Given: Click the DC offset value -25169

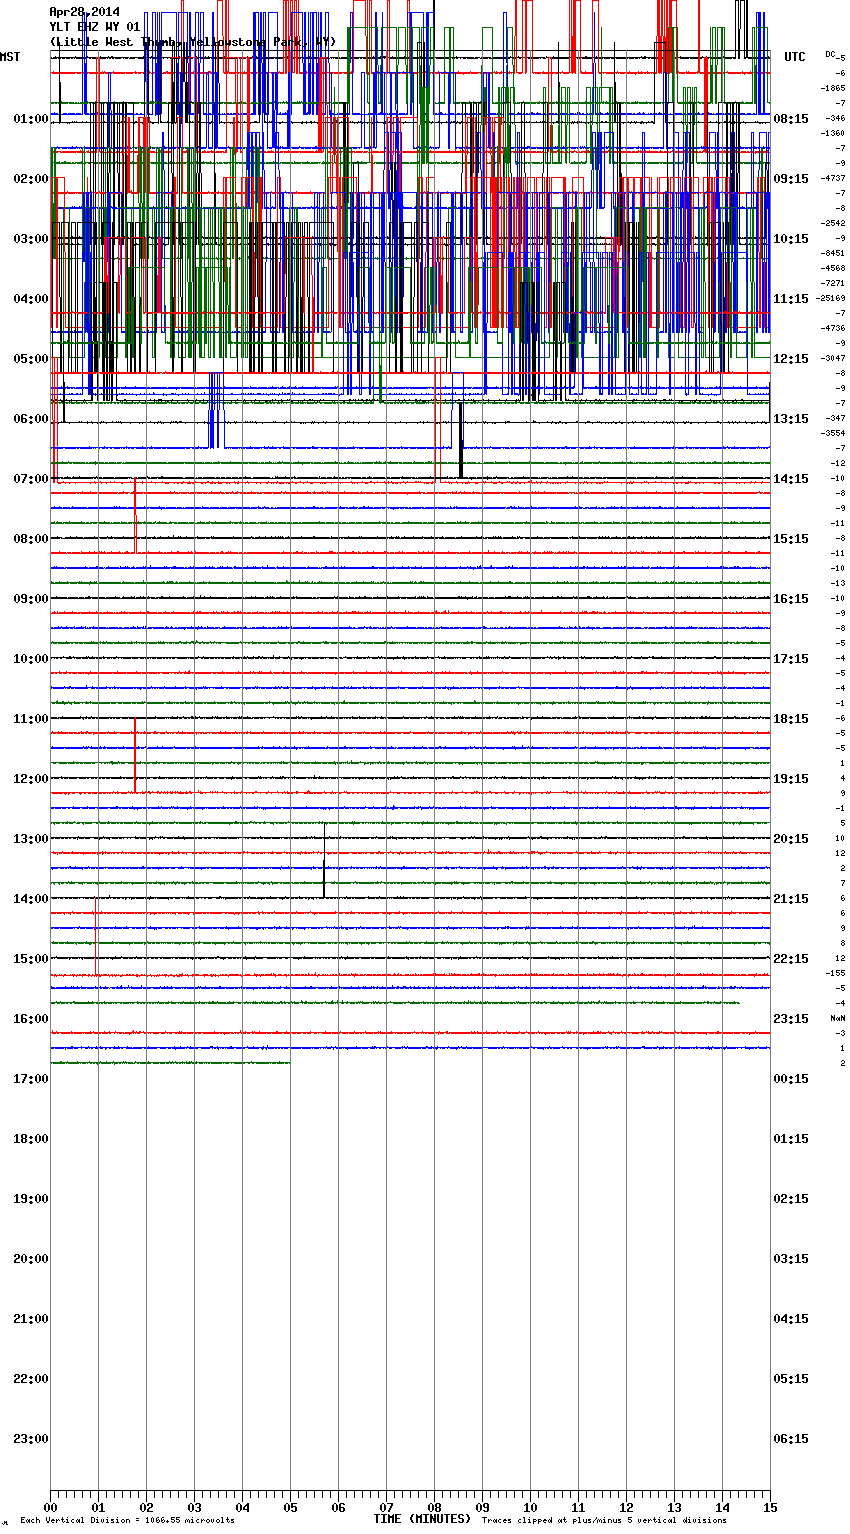Looking at the screenshot, I should pos(831,298).
